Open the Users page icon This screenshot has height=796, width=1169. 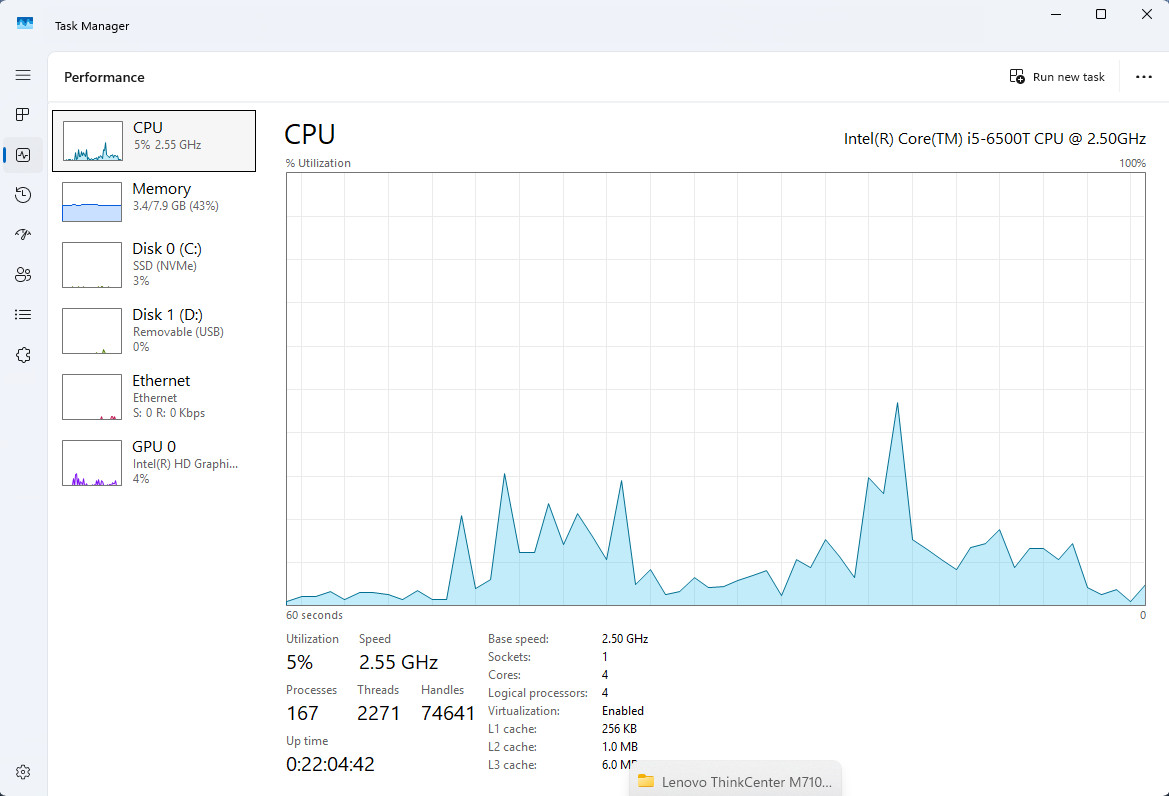tap(23, 275)
